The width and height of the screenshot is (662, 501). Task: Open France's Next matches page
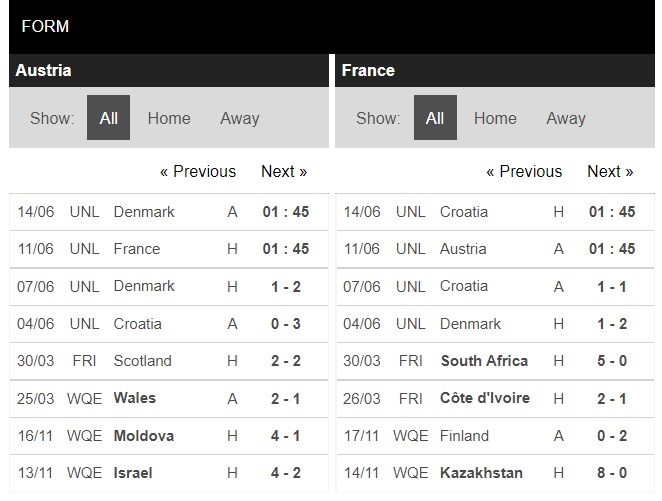coord(610,171)
